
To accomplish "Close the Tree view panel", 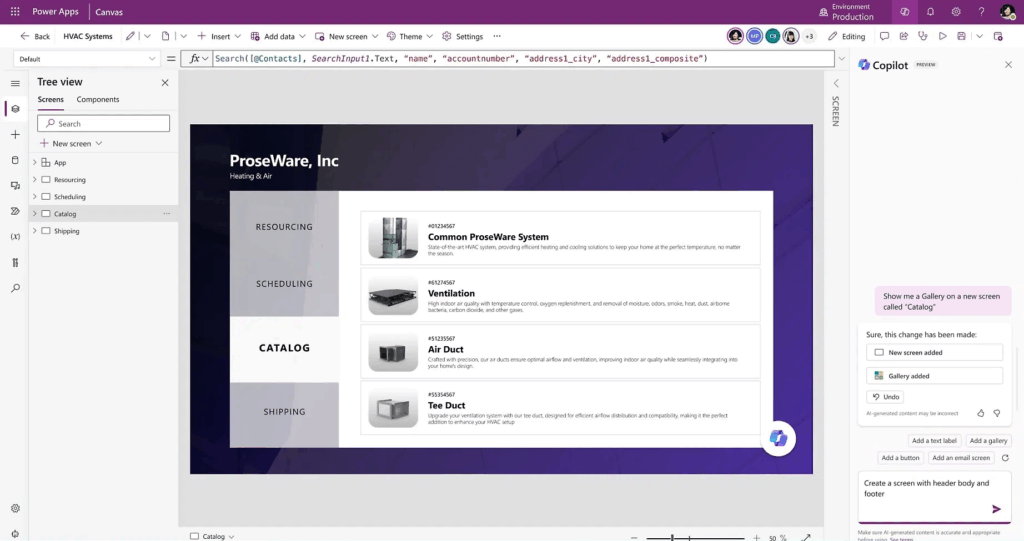I will pyautogui.click(x=165, y=82).
